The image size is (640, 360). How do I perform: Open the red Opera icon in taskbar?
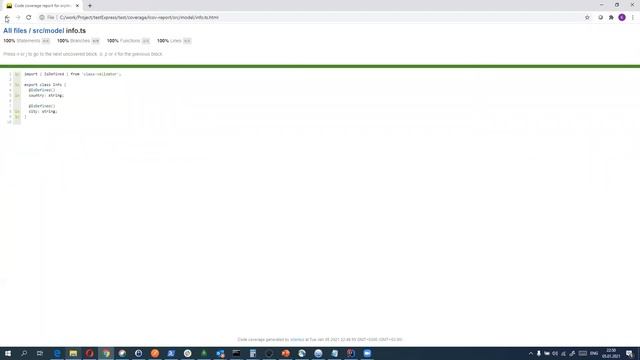(89, 353)
